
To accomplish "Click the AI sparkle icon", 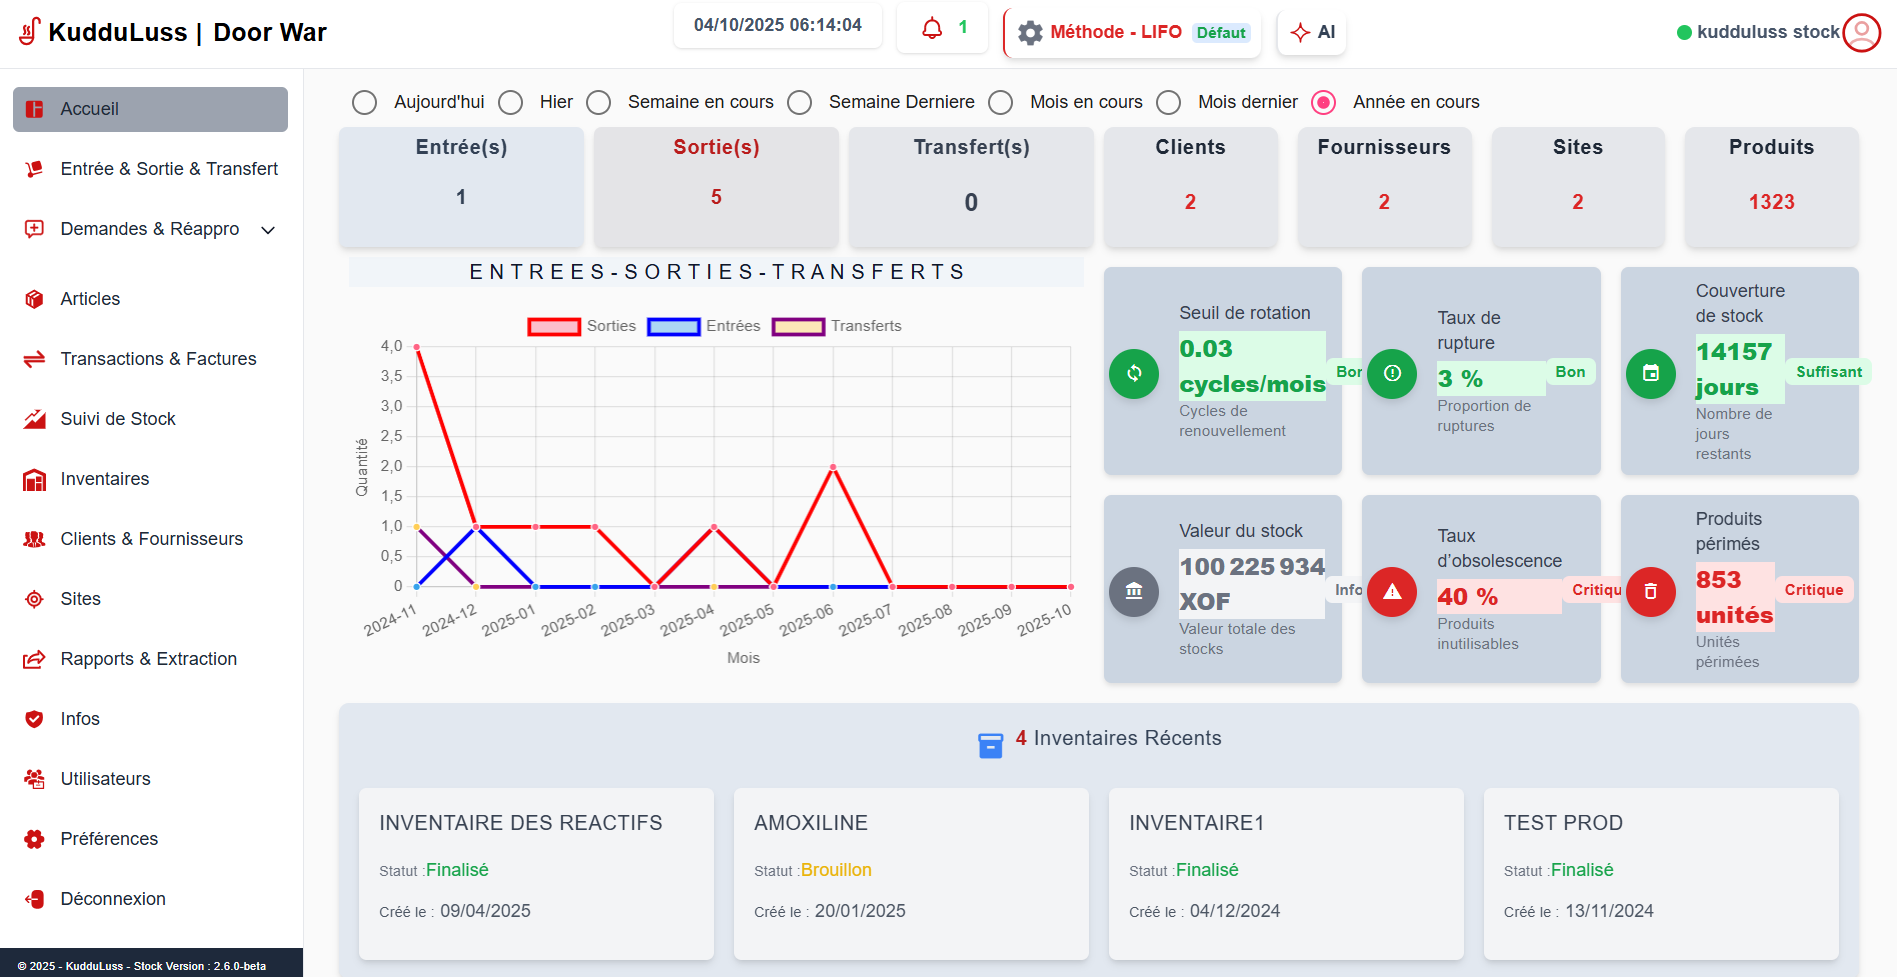I will [1300, 32].
